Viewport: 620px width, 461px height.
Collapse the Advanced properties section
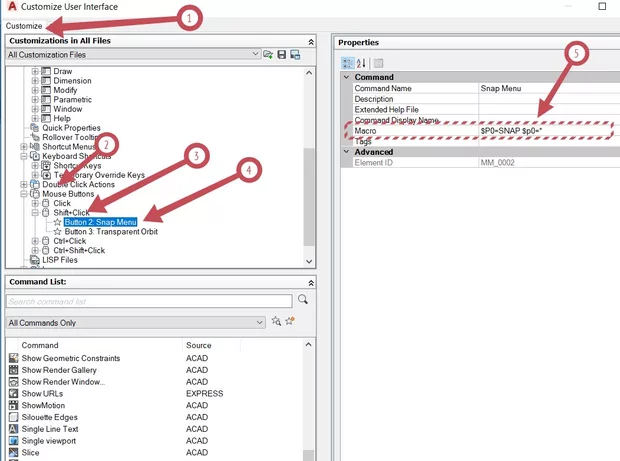[346, 152]
